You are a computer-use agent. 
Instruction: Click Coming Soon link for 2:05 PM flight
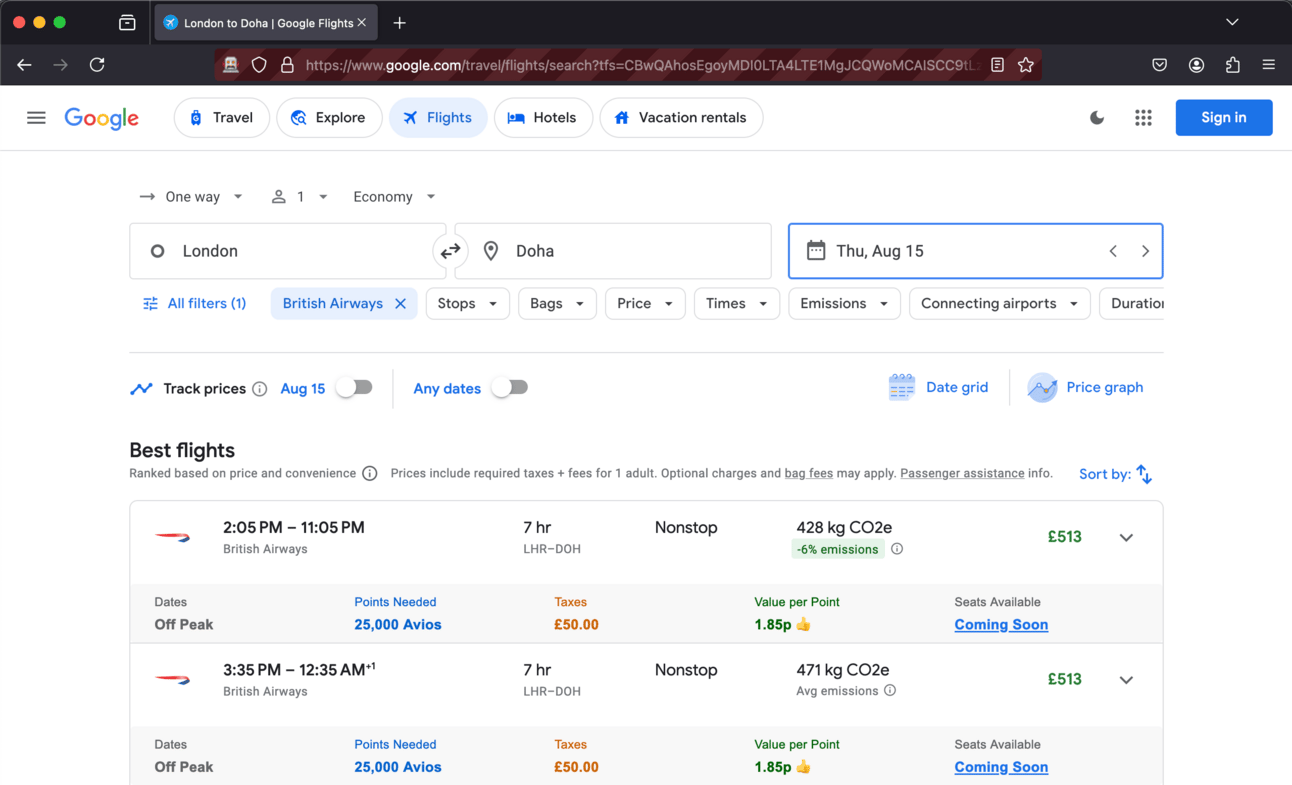[x=1001, y=625]
